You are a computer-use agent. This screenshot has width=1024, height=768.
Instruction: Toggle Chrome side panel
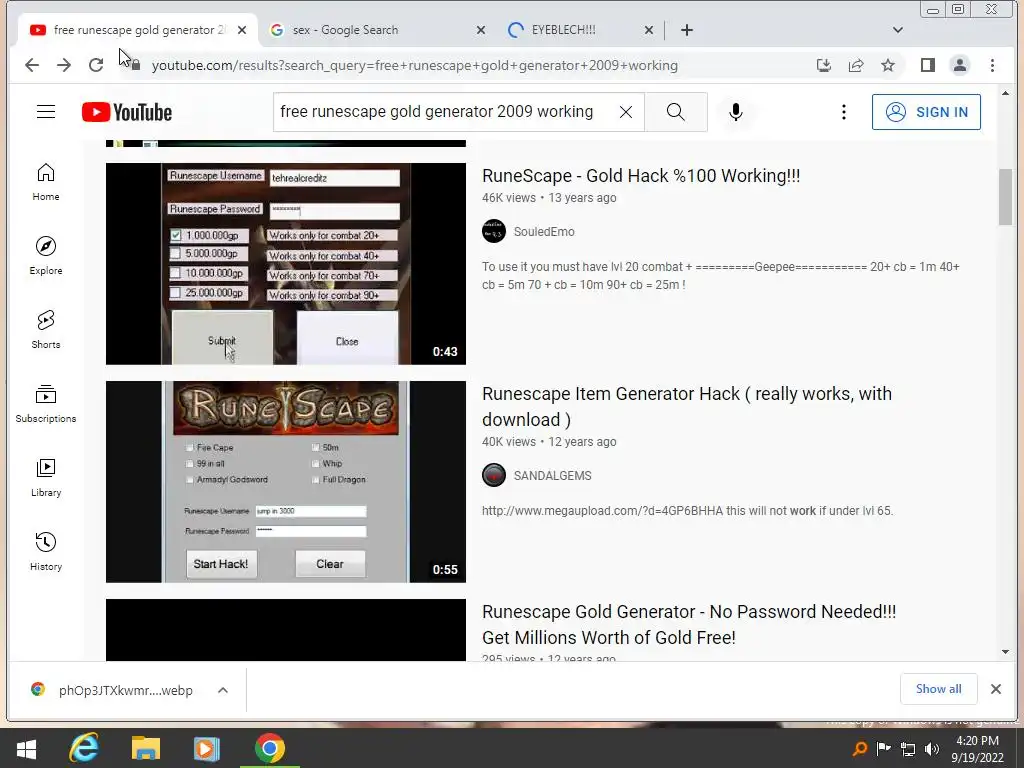pos(928,65)
